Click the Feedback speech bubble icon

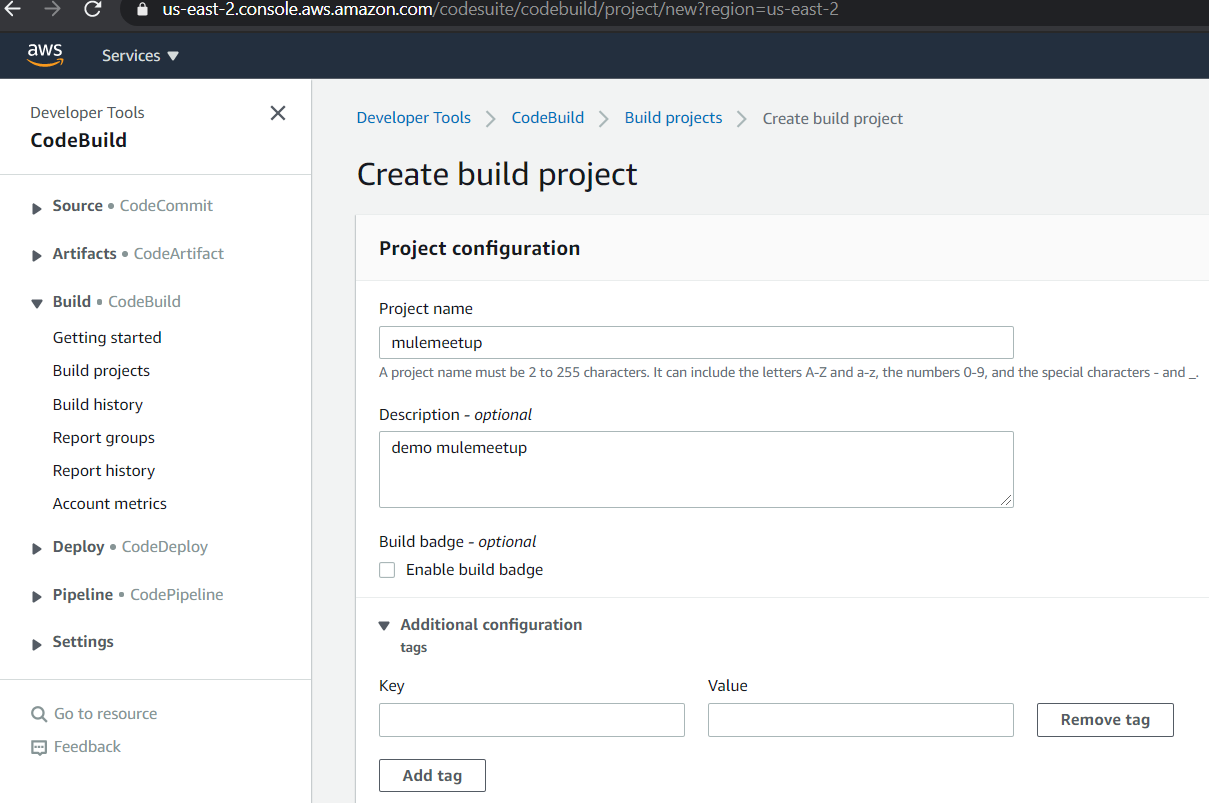pyautogui.click(x=39, y=747)
